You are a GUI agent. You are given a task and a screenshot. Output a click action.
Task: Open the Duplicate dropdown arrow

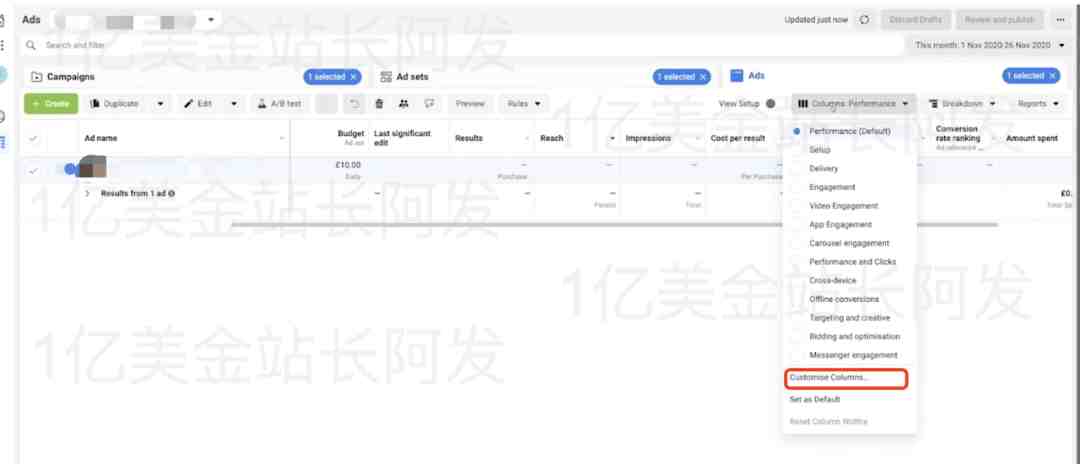(160, 104)
